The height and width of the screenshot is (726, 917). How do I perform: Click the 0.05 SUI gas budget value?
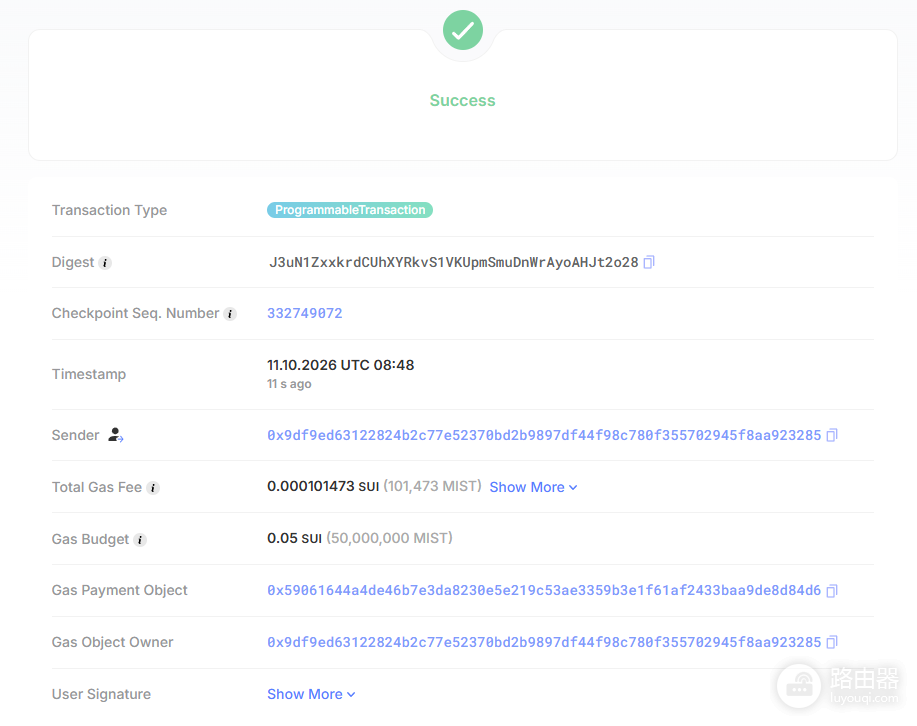294,538
